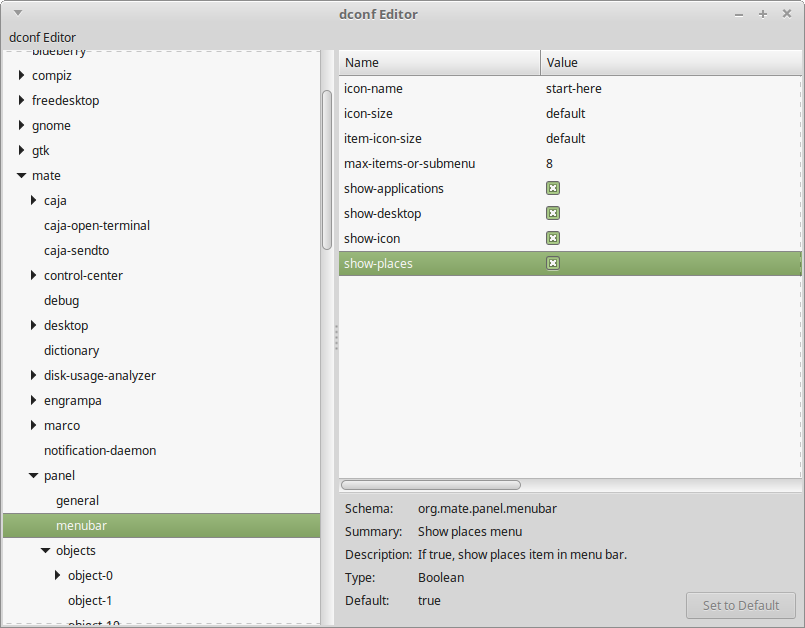The width and height of the screenshot is (805, 628).
Task: Select the menubar tree entry
Action: point(161,525)
